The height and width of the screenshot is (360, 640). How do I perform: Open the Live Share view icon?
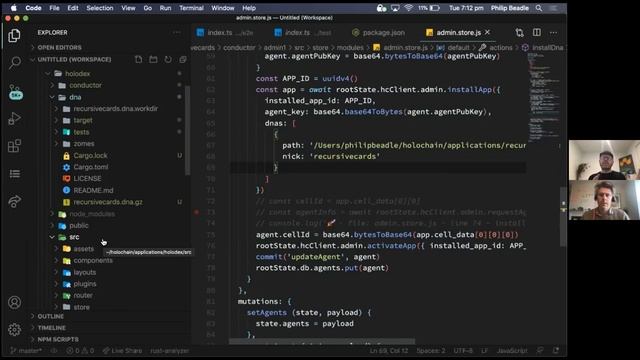(x=15, y=201)
